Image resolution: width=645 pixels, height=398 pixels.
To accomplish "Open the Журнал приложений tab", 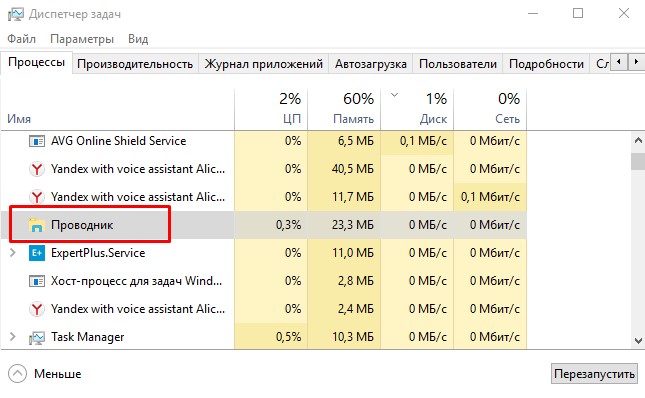I will (x=264, y=64).
